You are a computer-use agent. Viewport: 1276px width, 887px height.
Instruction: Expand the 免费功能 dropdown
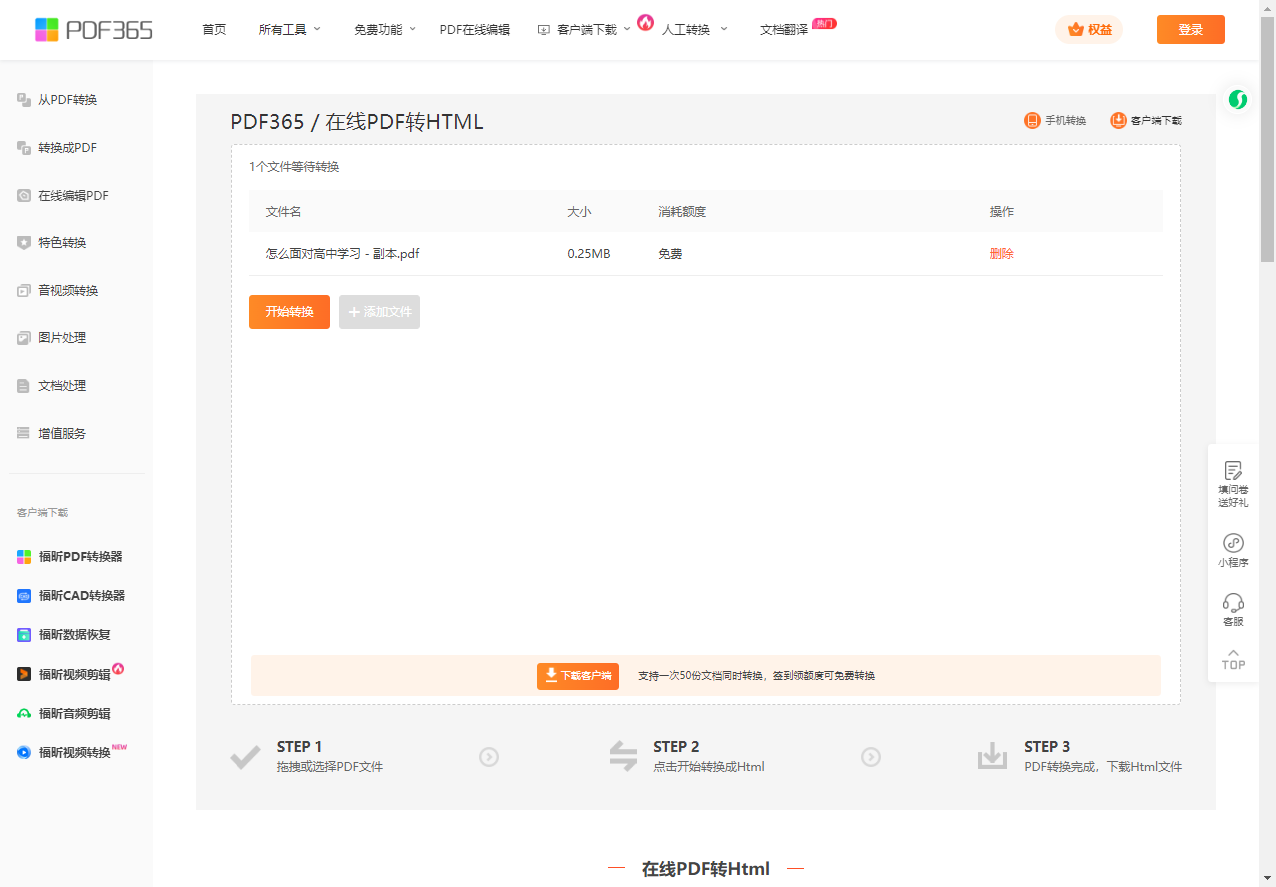coord(384,30)
